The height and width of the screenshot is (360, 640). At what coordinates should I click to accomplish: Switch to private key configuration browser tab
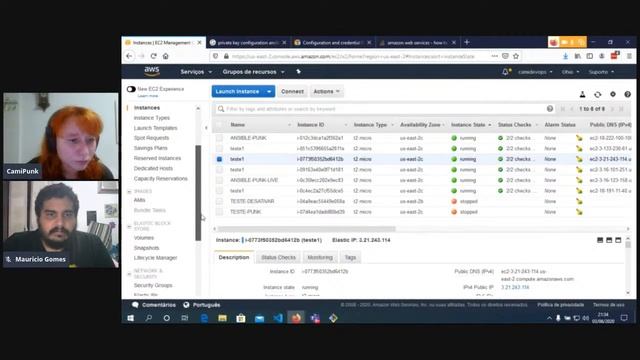[248, 42]
